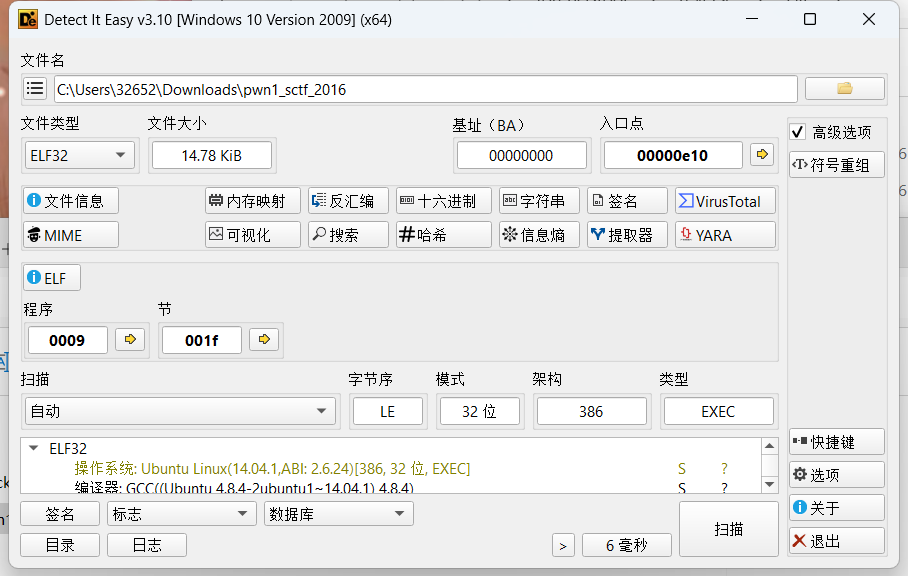This screenshot has width=908, height=576.
Task: Open 扫描 mode 自动 dropdown
Action: point(180,411)
